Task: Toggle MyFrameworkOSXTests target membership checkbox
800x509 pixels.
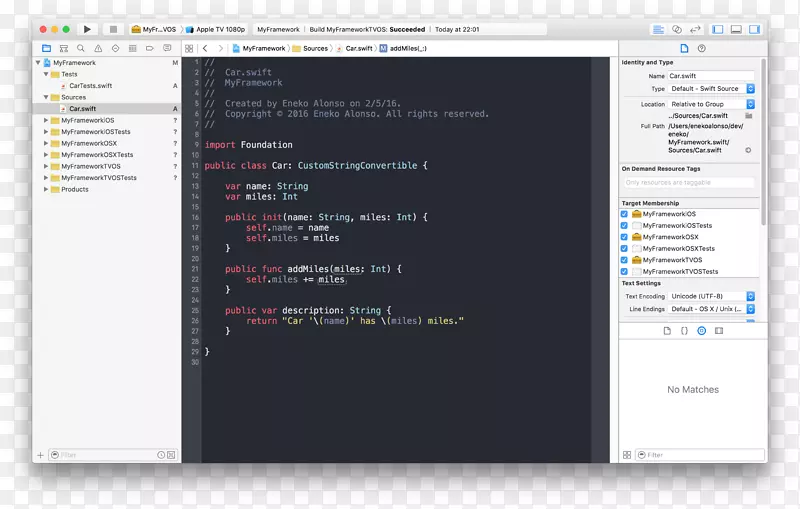Action: [625, 248]
